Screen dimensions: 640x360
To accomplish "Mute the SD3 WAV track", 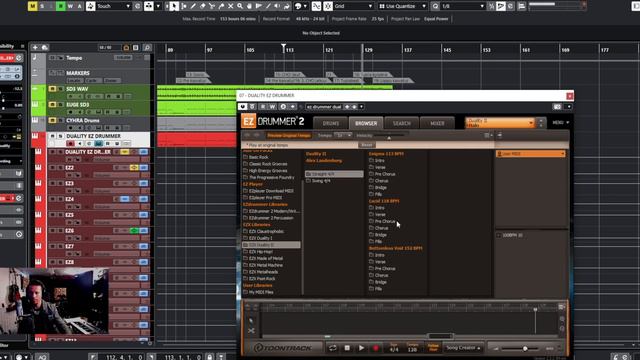I will pyautogui.click(x=52, y=89).
